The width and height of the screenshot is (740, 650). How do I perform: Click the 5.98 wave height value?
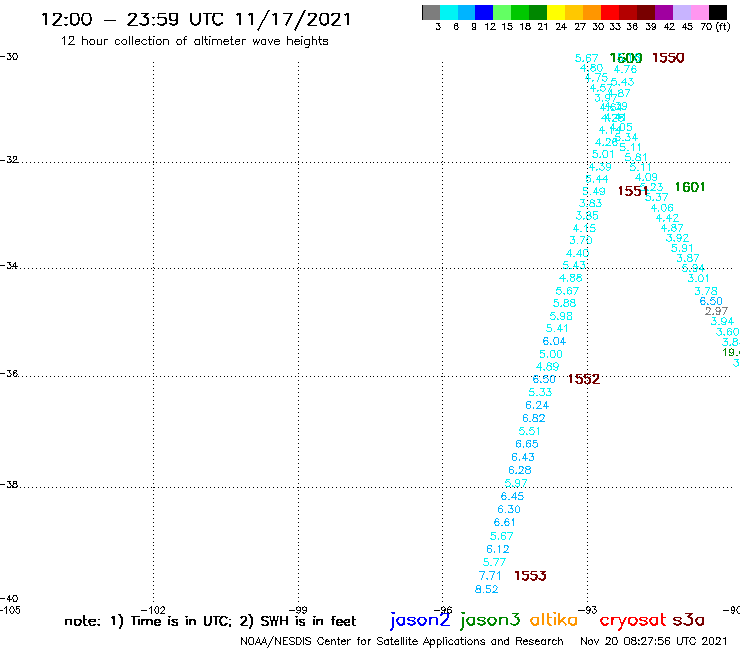[561, 316]
